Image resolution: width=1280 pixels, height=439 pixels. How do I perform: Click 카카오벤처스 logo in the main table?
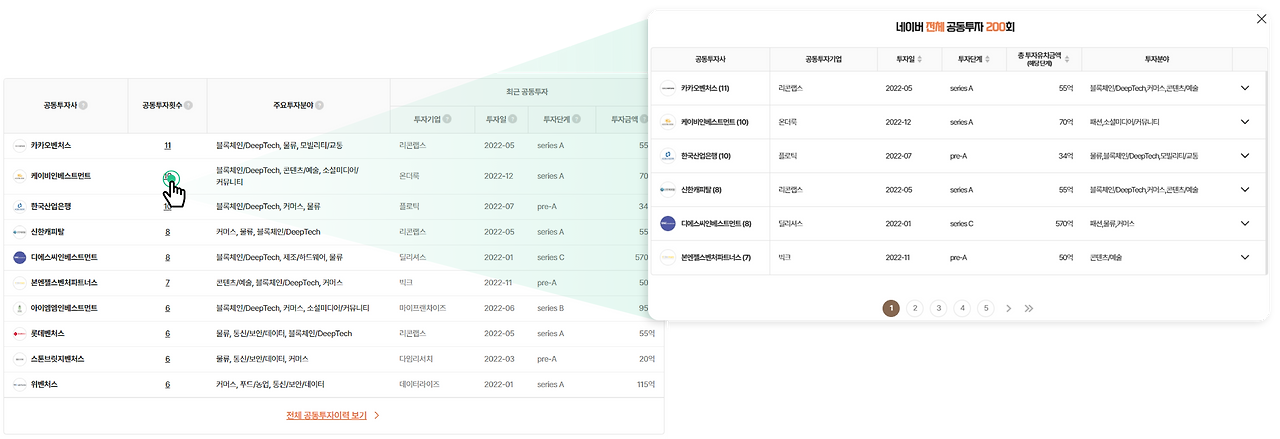point(19,145)
